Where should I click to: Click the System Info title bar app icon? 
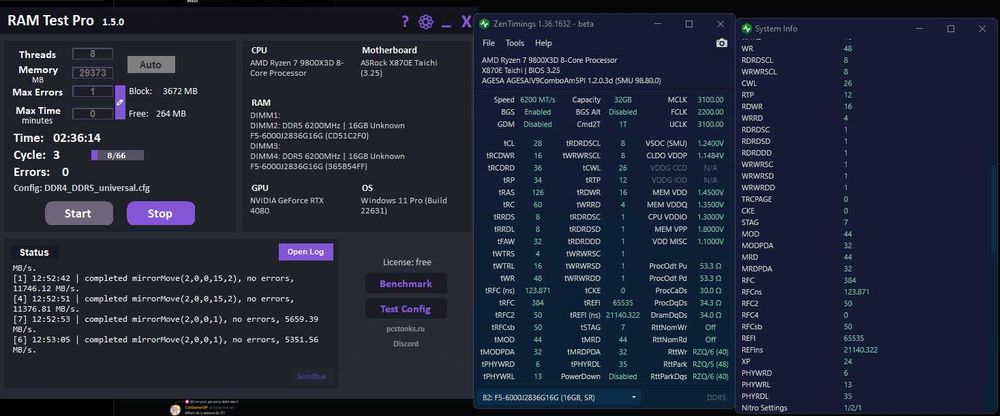[746, 29]
